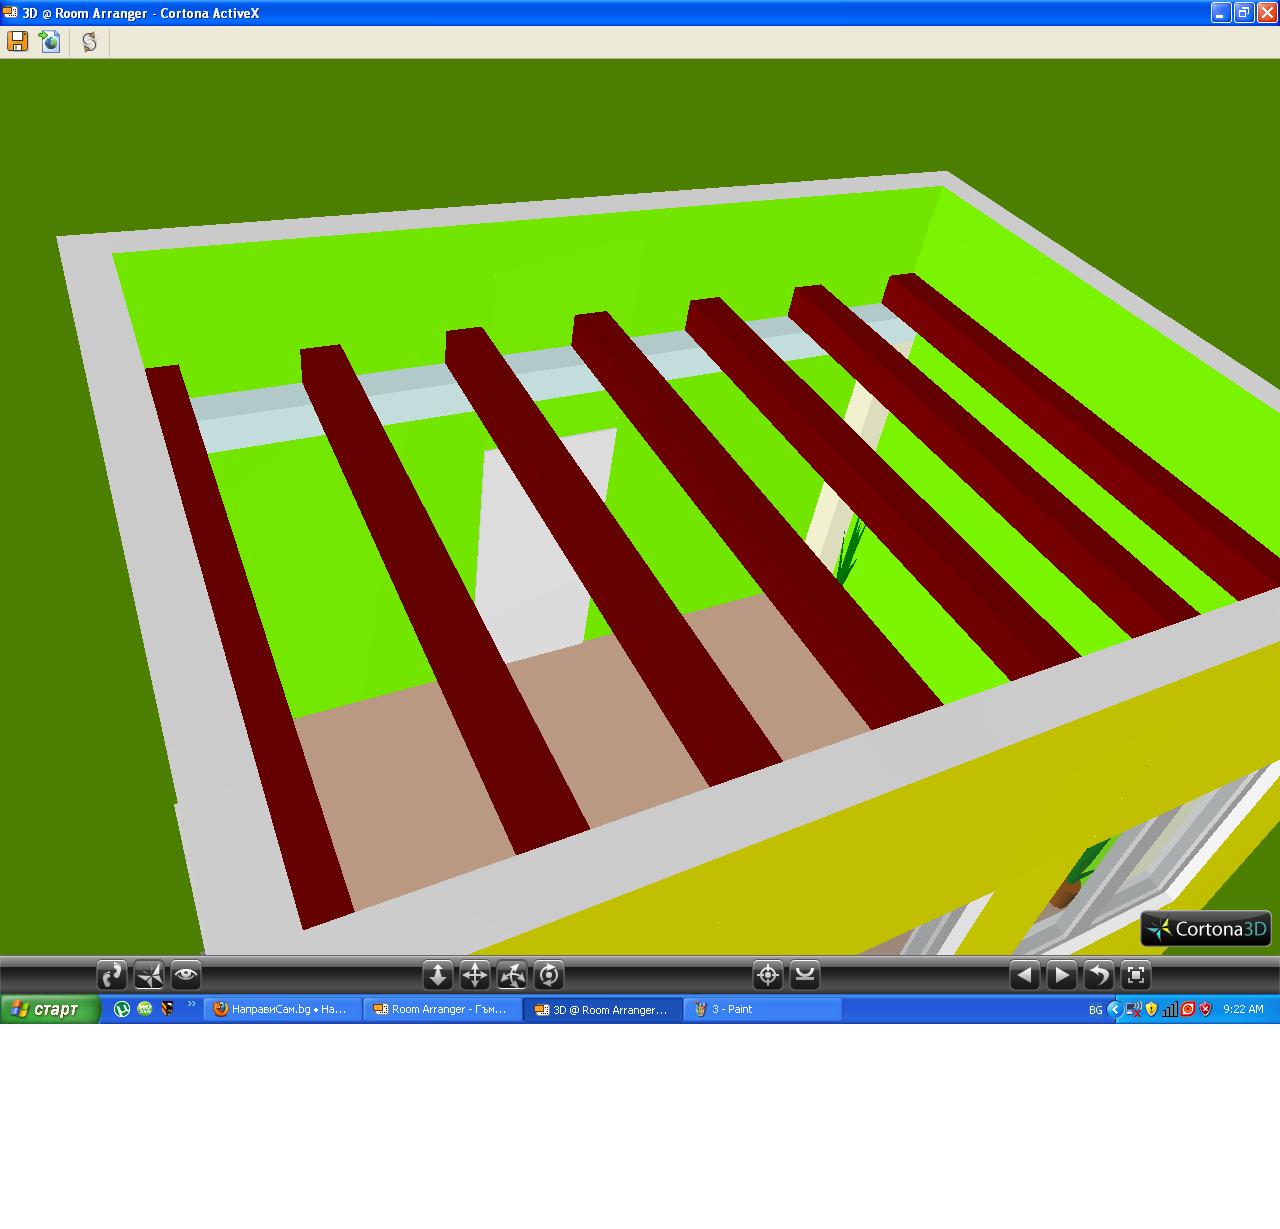Switch to Room Arranger taskbar window
Screen dimensions: 1280x1229
(x=442, y=1010)
